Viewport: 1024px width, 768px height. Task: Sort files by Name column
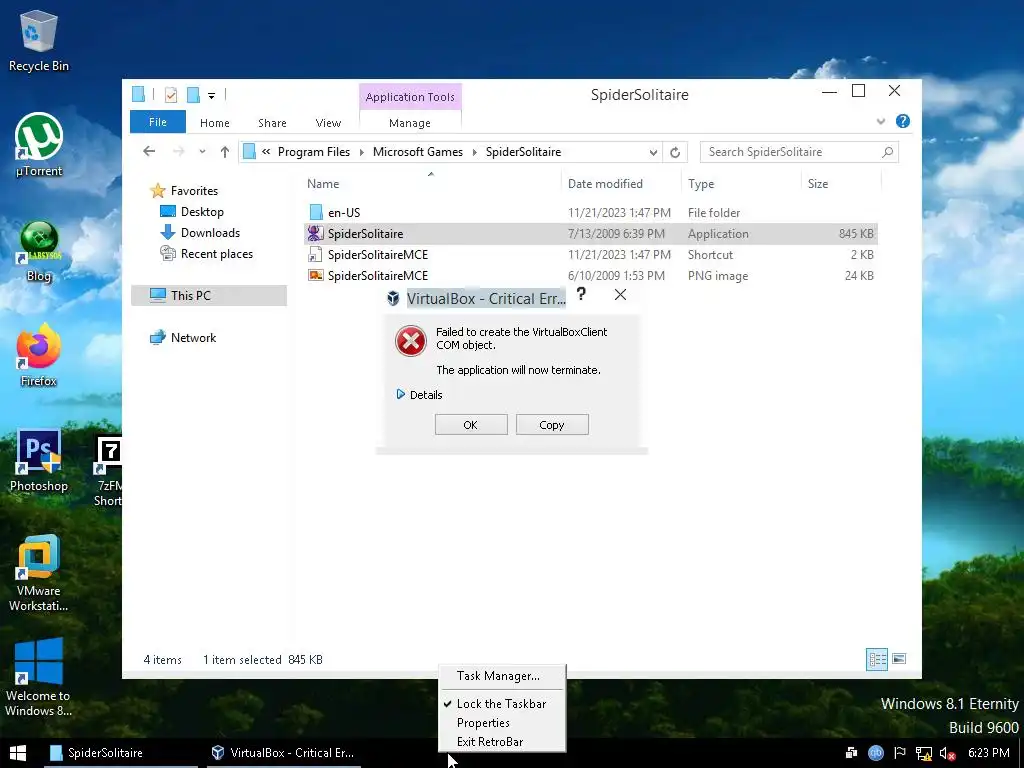click(x=431, y=184)
